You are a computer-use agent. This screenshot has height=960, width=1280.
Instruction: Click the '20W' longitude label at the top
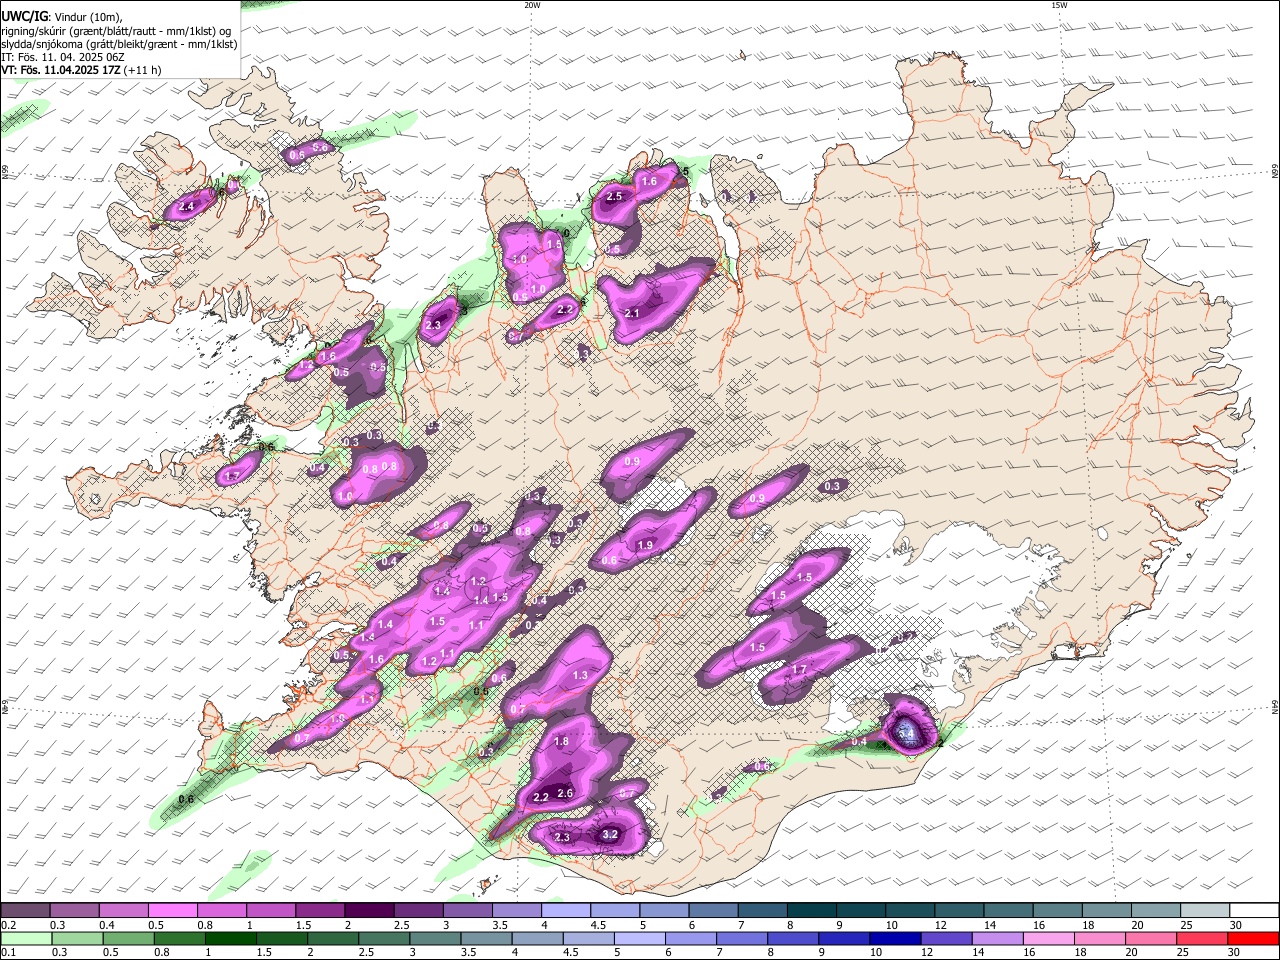pyautogui.click(x=532, y=5)
